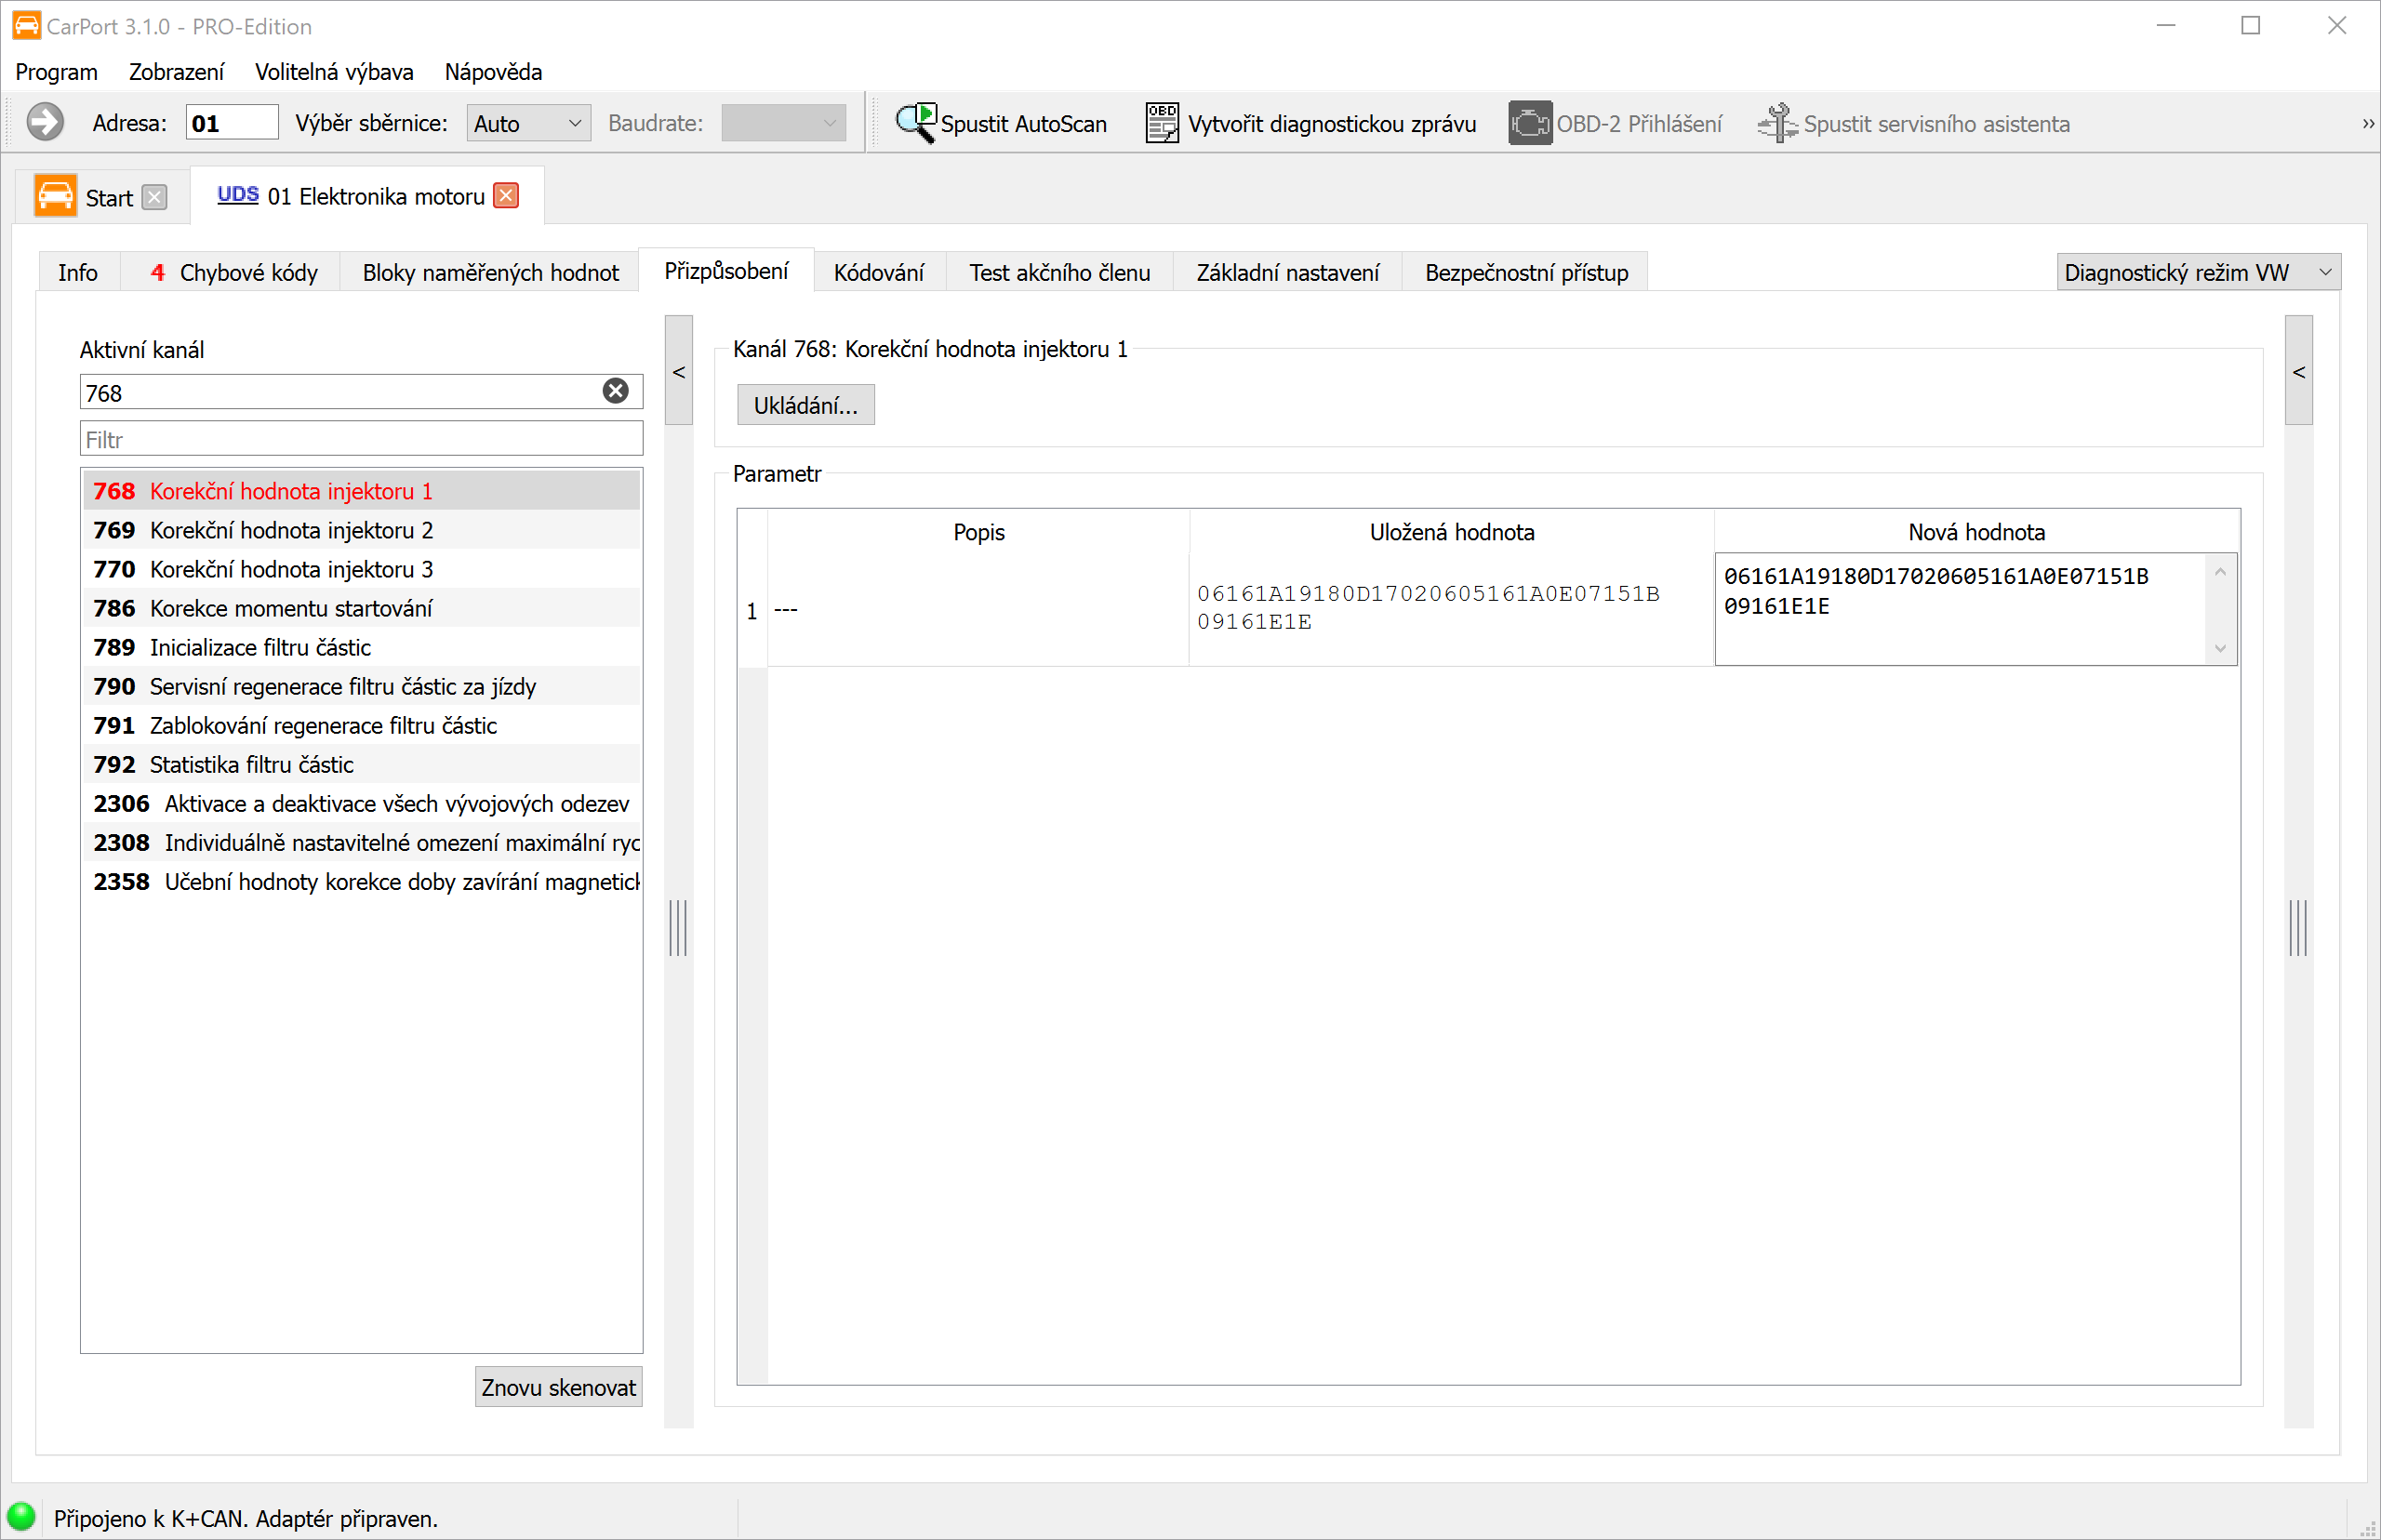Click into the Filtr input field
Image resolution: width=2381 pixels, height=1540 pixels.
(x=361, y=439)
